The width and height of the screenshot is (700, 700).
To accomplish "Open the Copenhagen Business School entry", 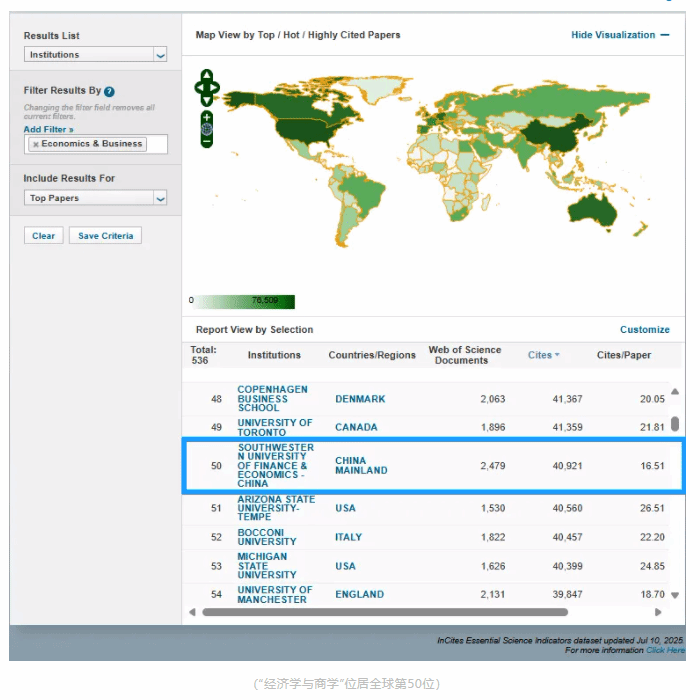I will [272, 398].
